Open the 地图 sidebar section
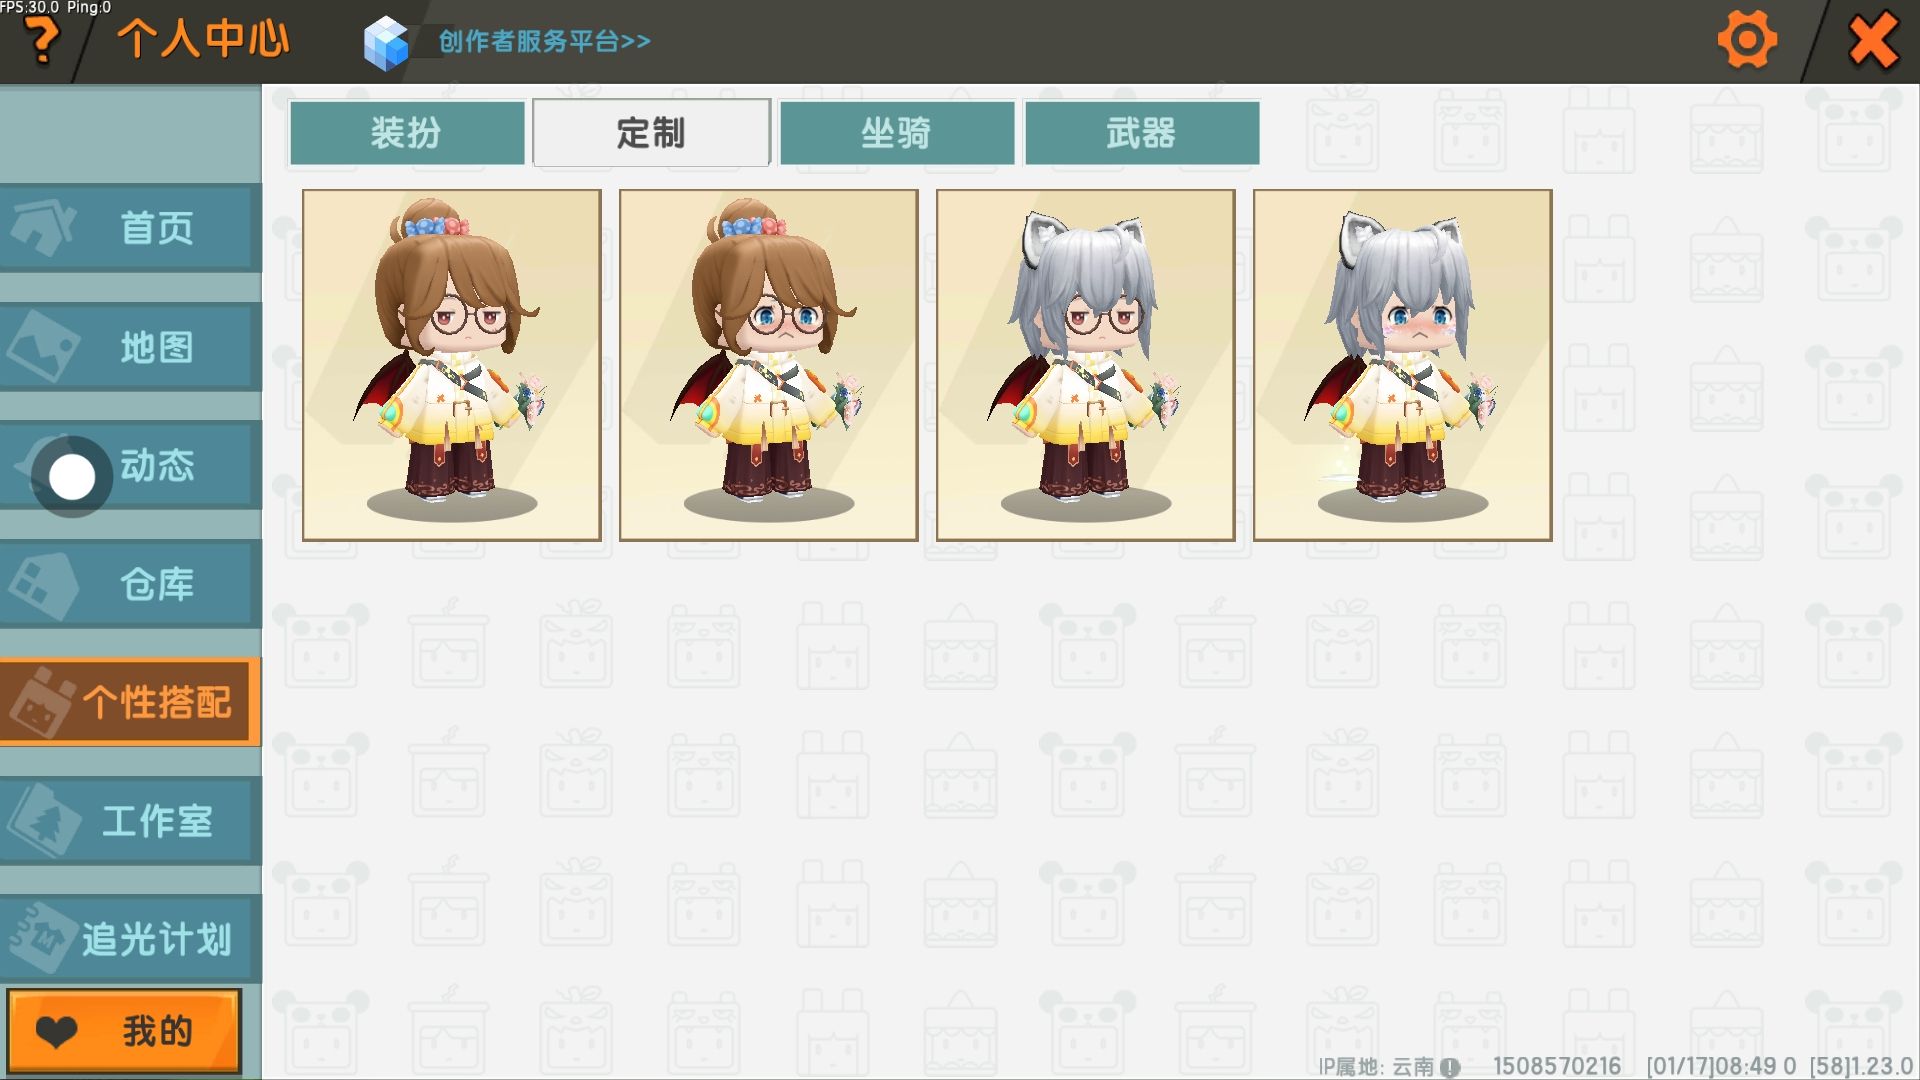Image resolution: width=1920 pixels, height=1080 pixels. pyautogui.click(x=130, y=347)
